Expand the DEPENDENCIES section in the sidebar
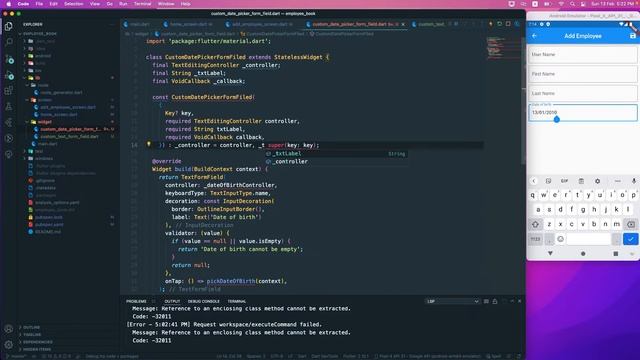This screenshot has height=360, width=640. coord(37,342)
